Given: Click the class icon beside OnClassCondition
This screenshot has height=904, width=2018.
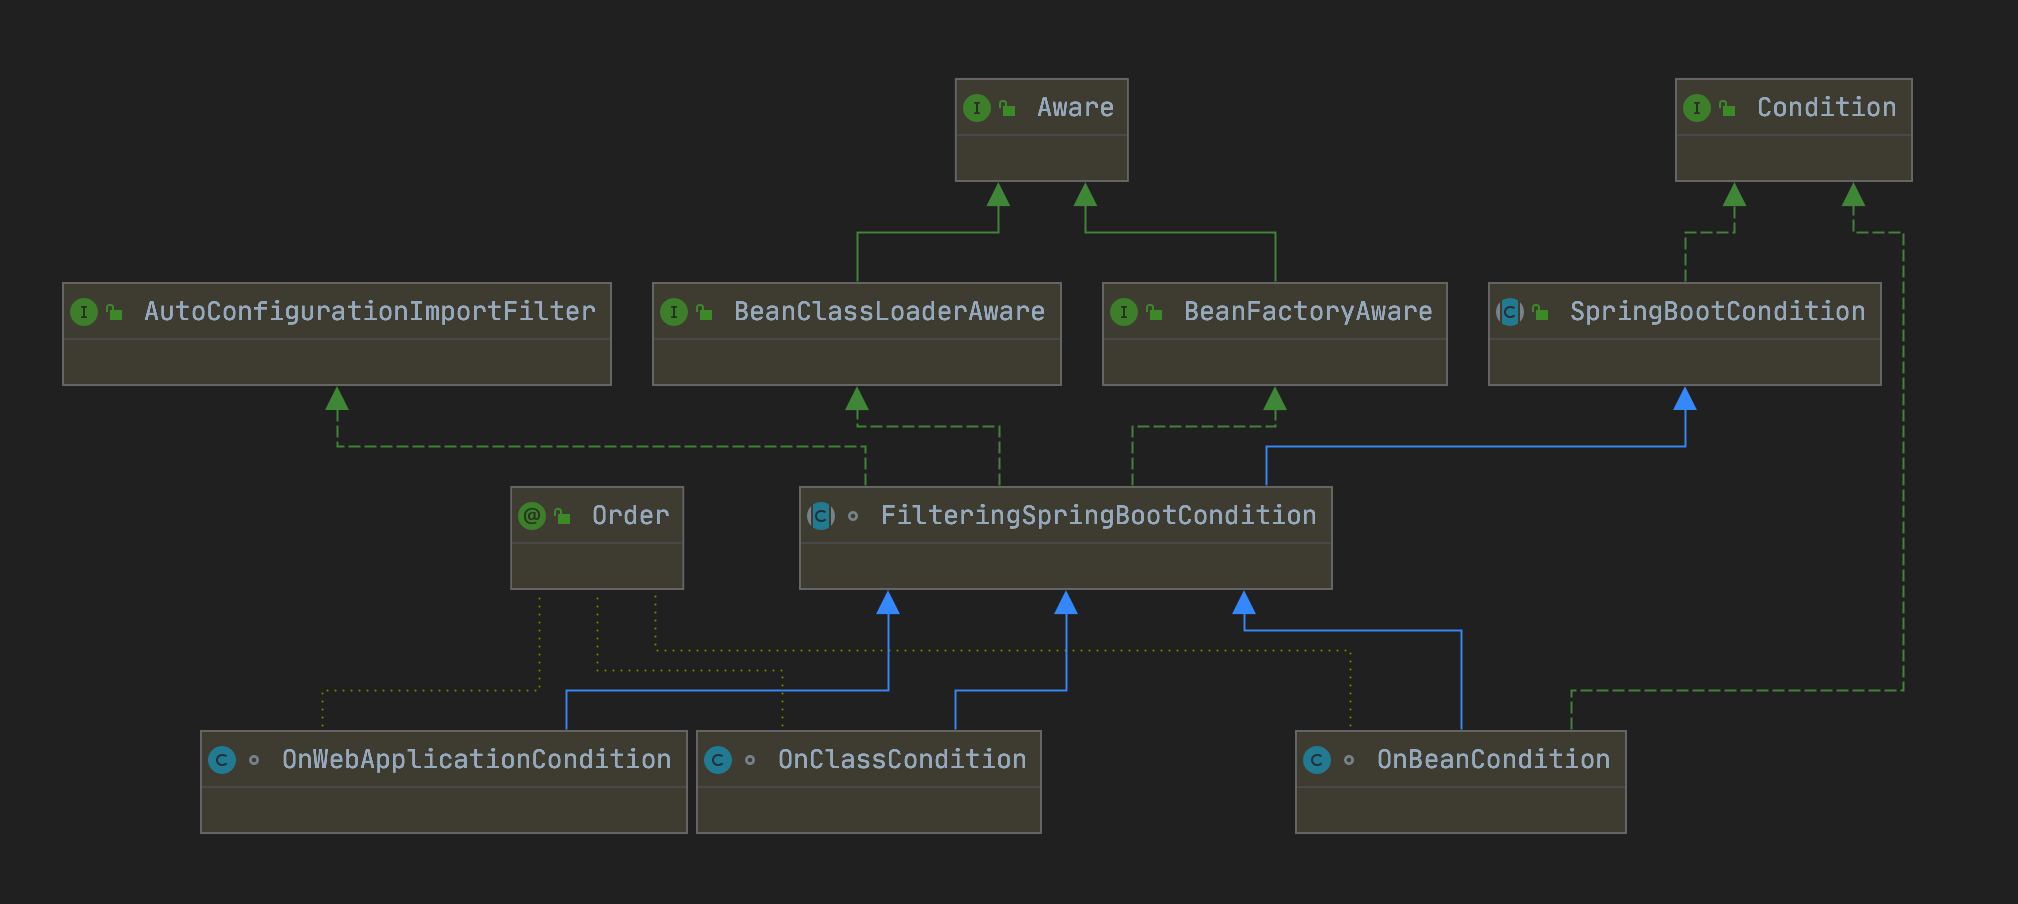Looking at the screenshot, I should (718, 760).
